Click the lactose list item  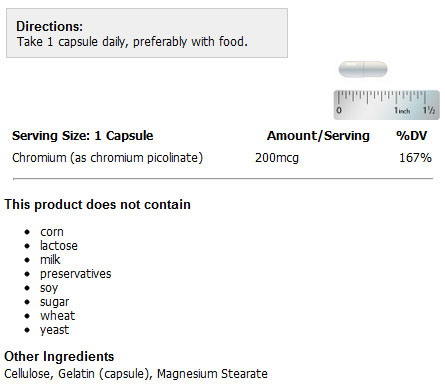click(59, 246)
